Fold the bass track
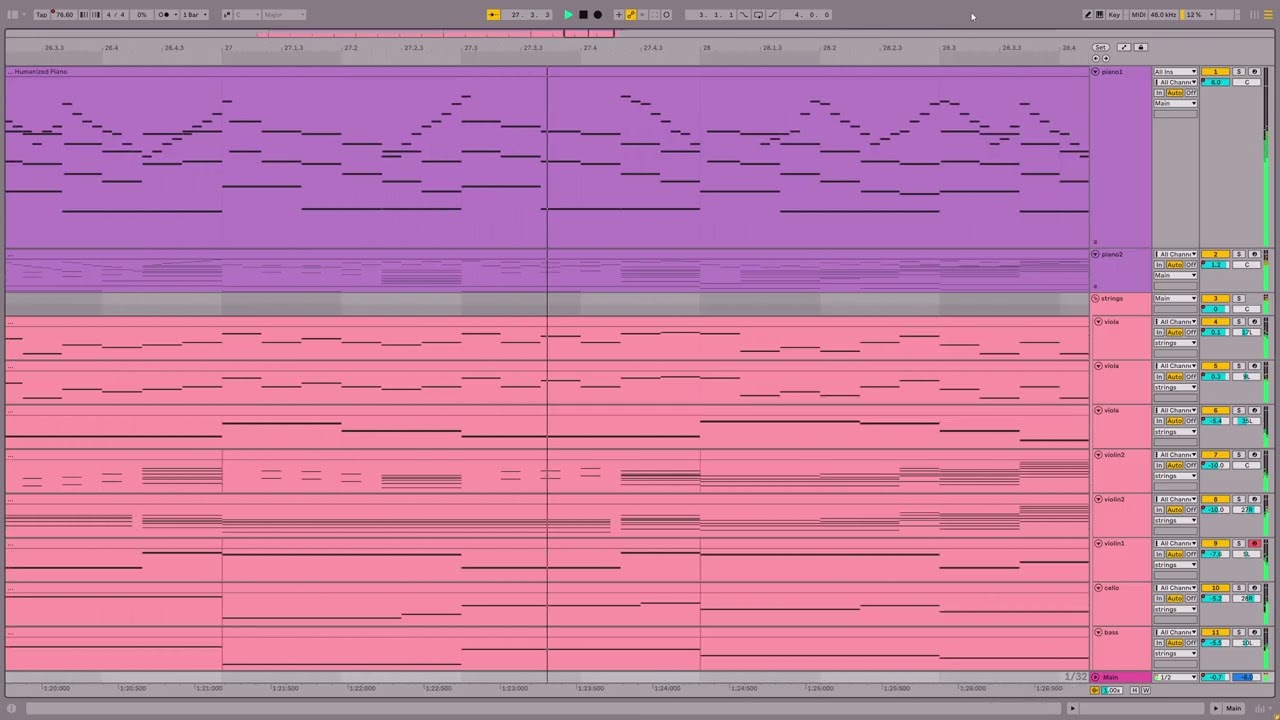1280x720 pixels. pos(1098,632)
